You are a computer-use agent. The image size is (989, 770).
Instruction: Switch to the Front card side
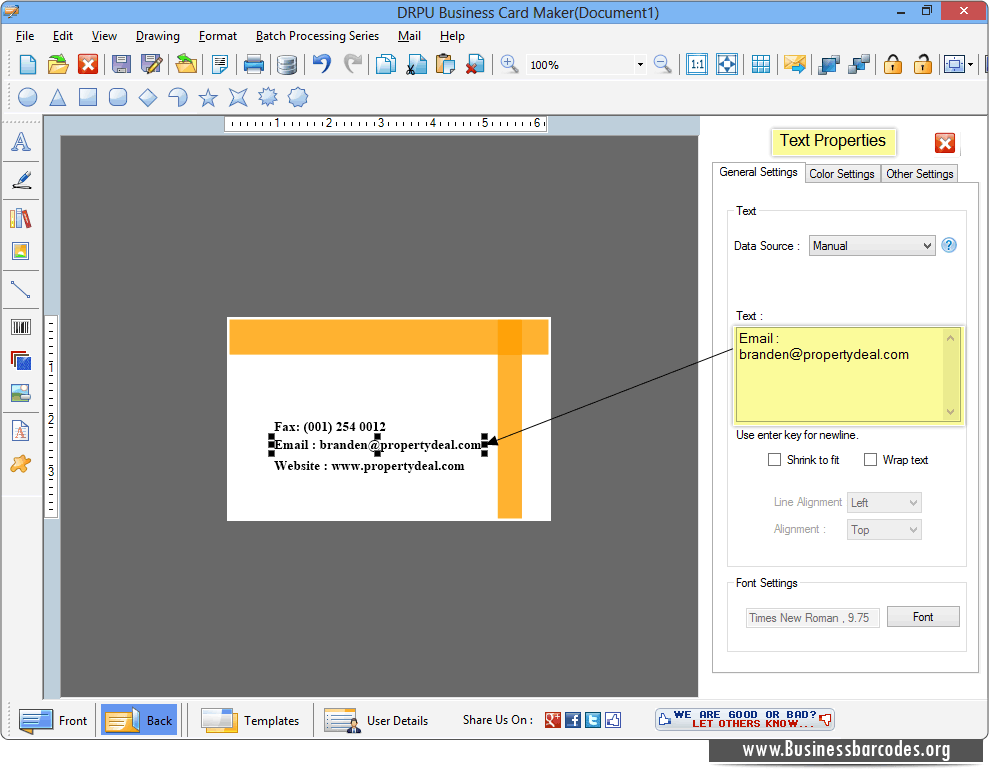[54, 720]
